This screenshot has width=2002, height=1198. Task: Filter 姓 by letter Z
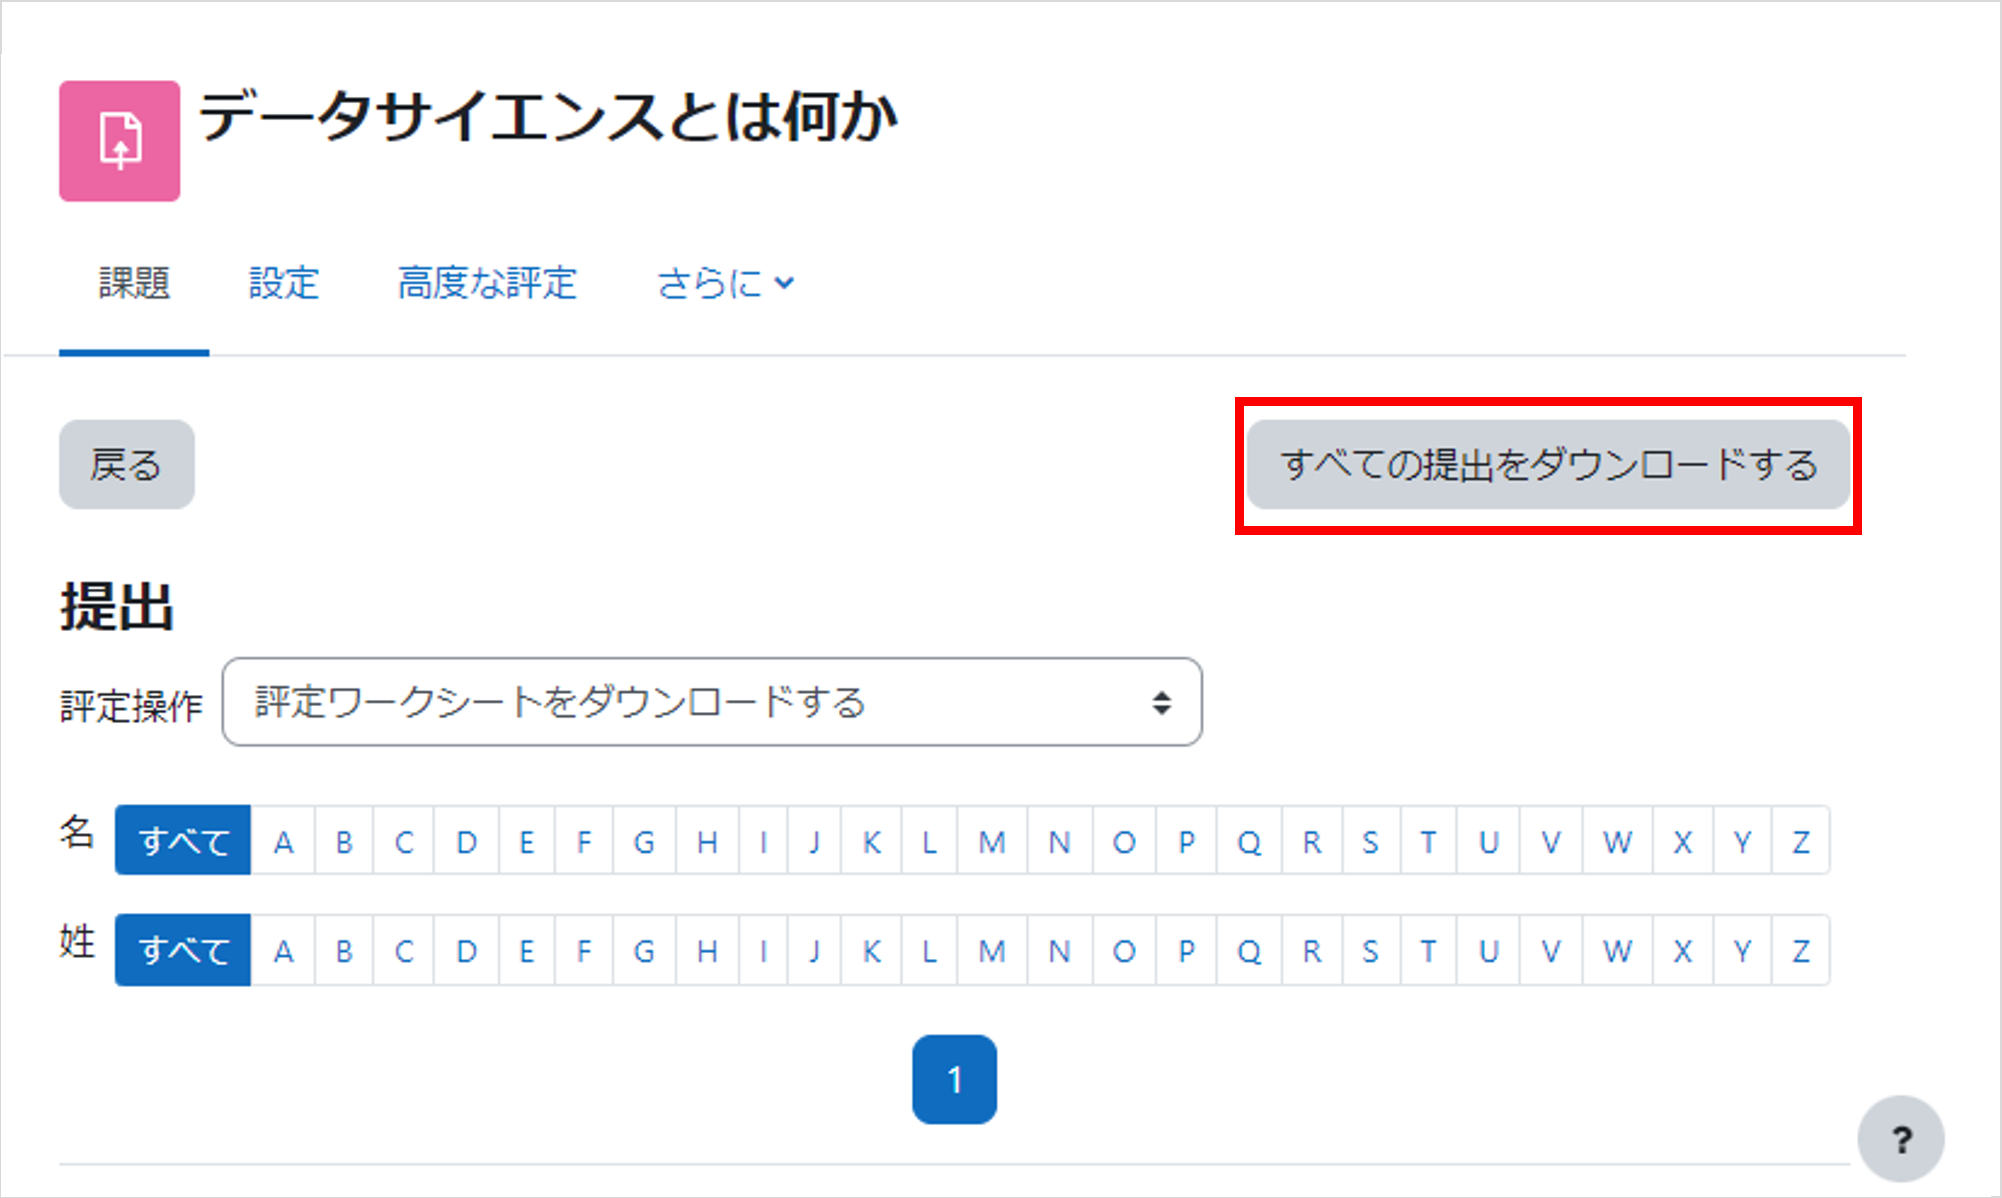1801,949
